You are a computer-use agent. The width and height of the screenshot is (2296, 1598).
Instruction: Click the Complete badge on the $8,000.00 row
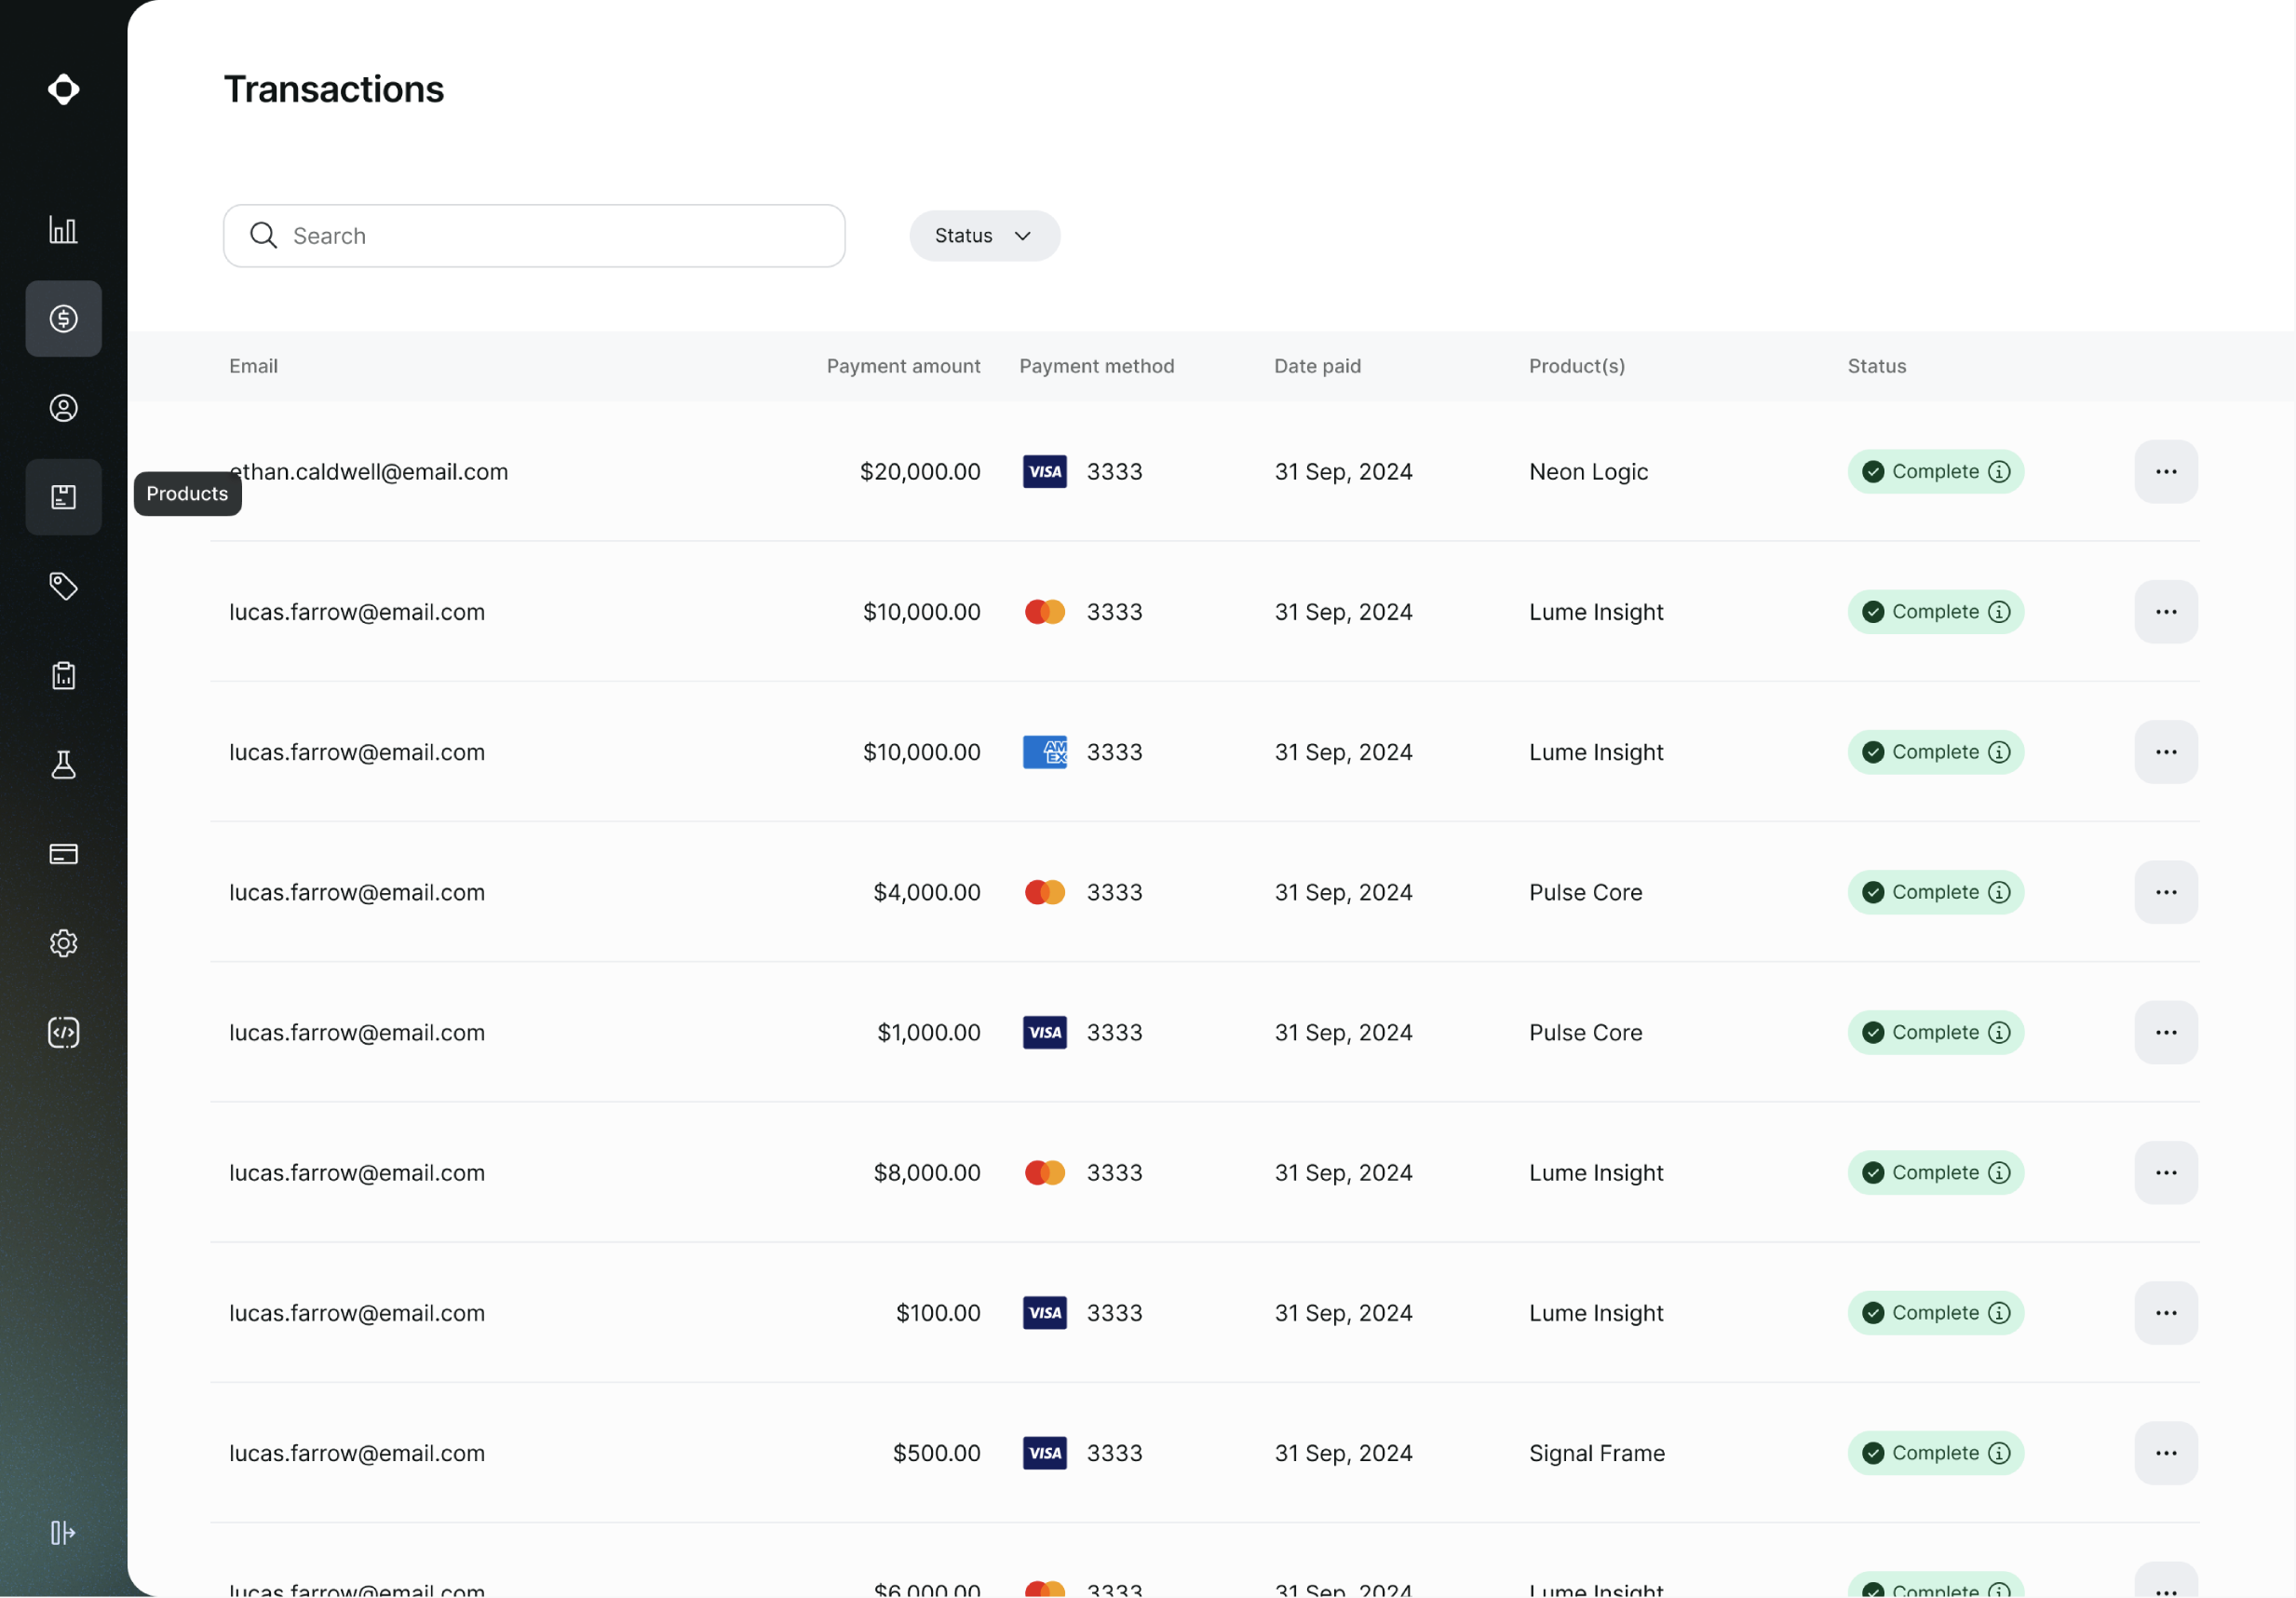(1935, 1173)
